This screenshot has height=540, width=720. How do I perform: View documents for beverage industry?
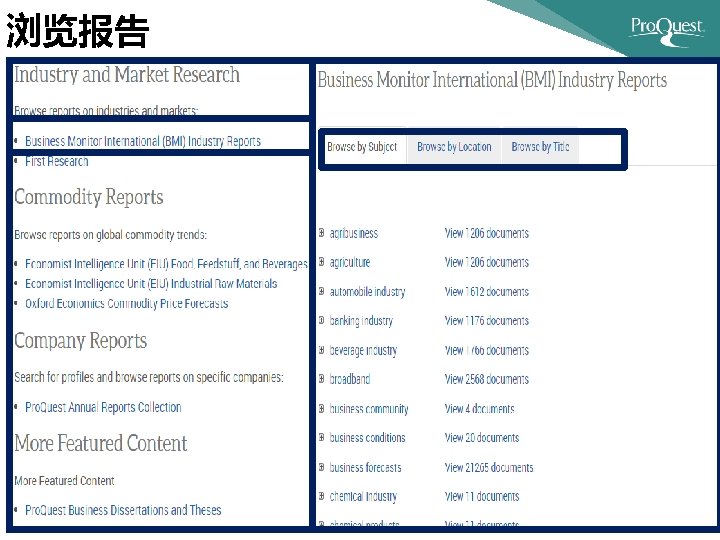click(487, 350)
